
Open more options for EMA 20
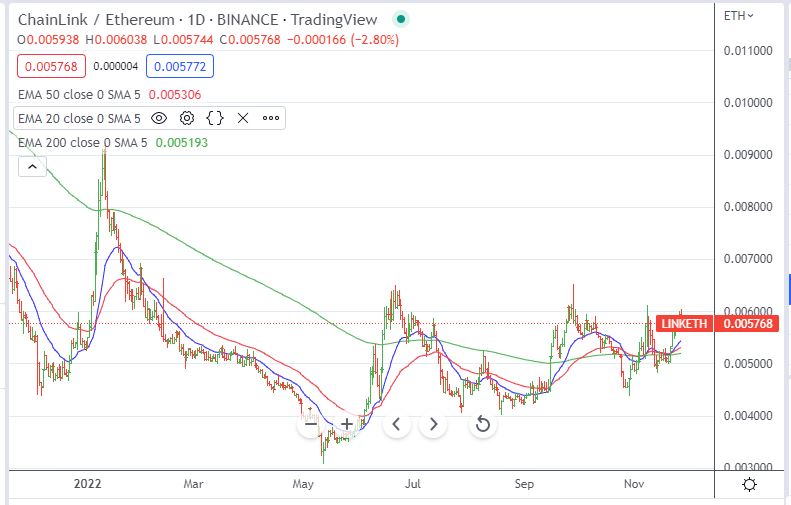coord(271,119)
